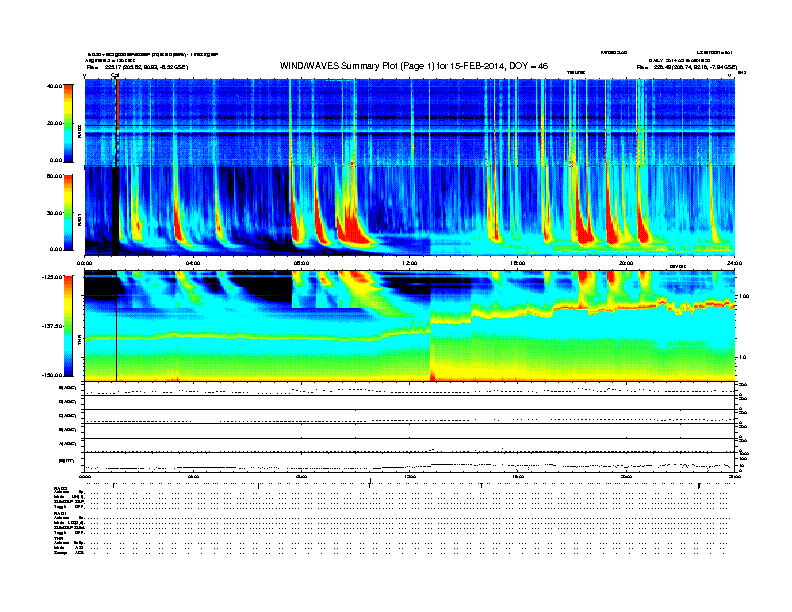Image resolution: width=792 pixels, height=612 pixels.
Task: Click the 24:00 label under the RAD1 panel
Action: click(x=734, y=263)
